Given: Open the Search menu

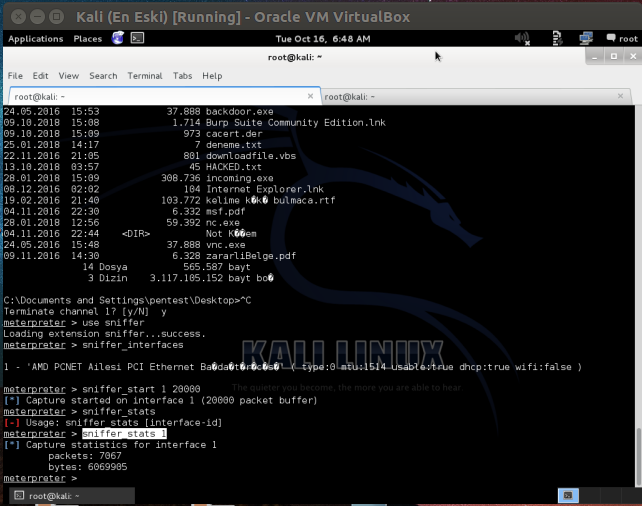Looking at the screenshot, I should coord(103,76).
